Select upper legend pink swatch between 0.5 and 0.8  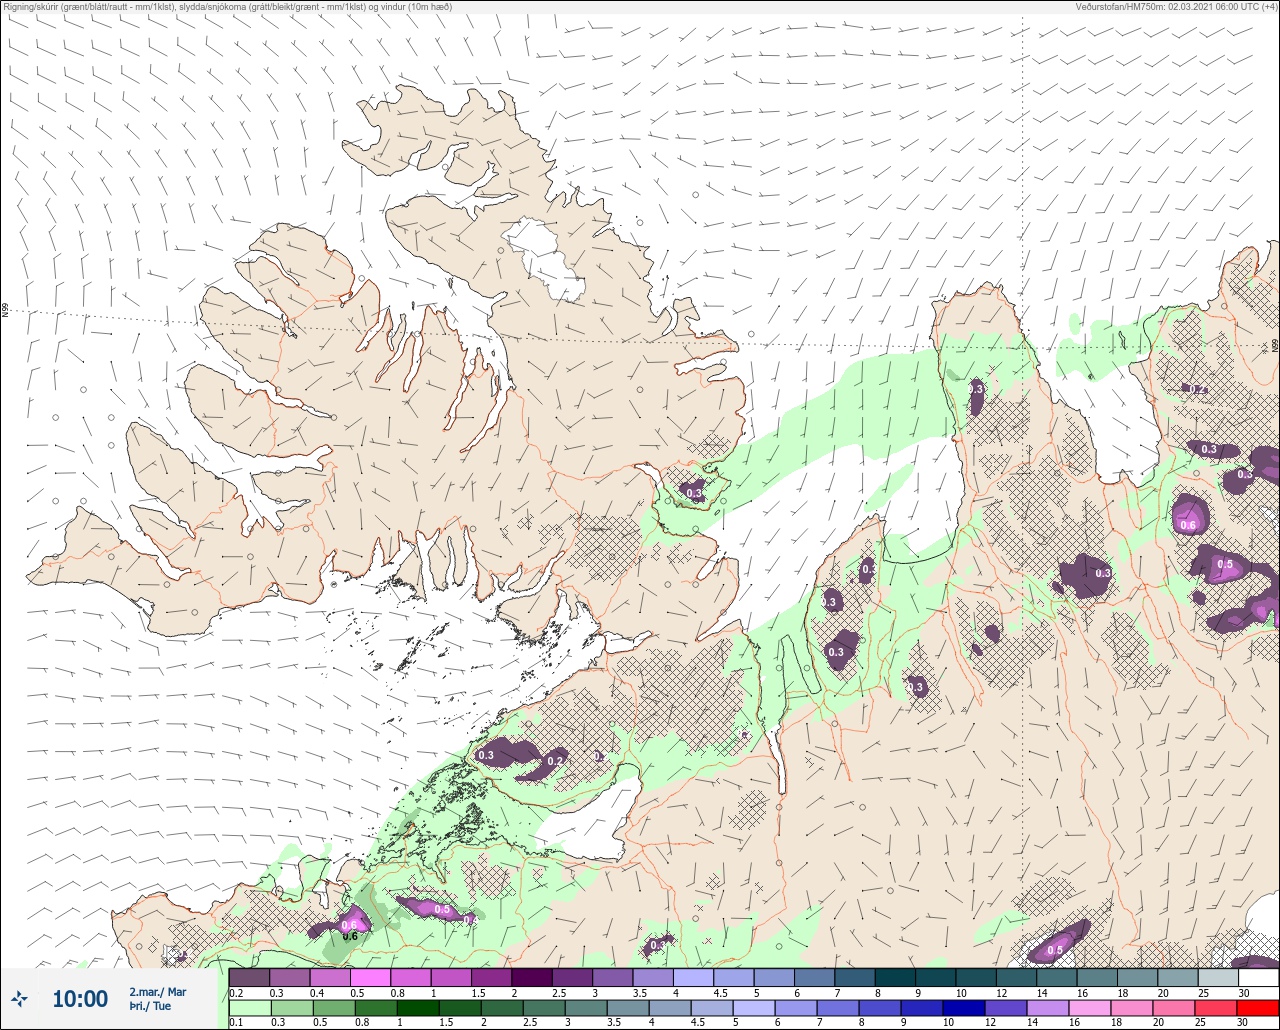[x=370, y=977]
